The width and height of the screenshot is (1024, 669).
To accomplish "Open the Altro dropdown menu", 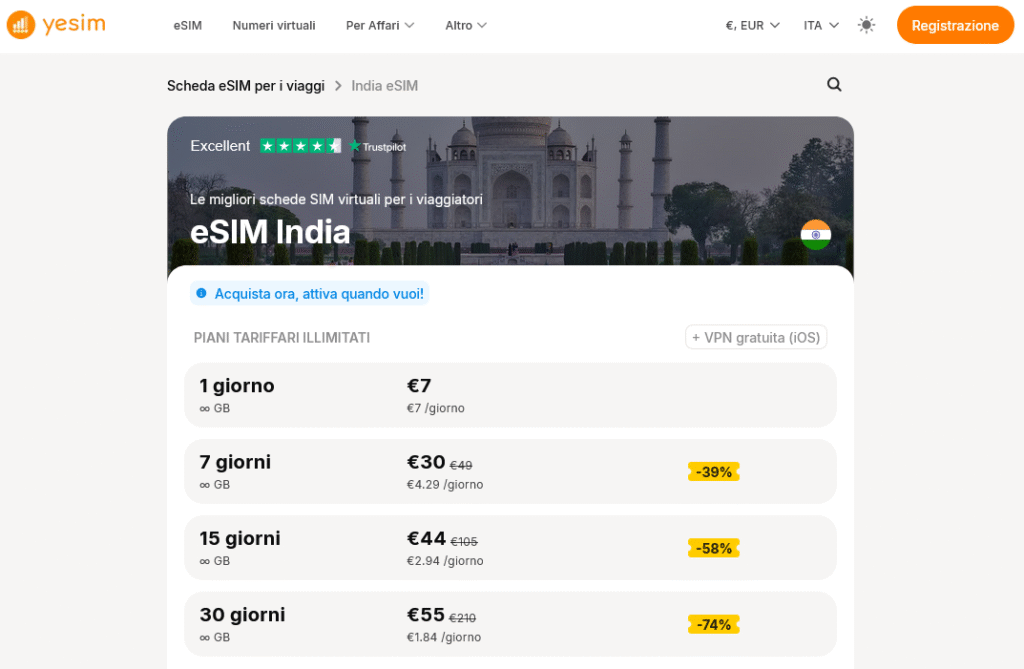I will 465,25.
